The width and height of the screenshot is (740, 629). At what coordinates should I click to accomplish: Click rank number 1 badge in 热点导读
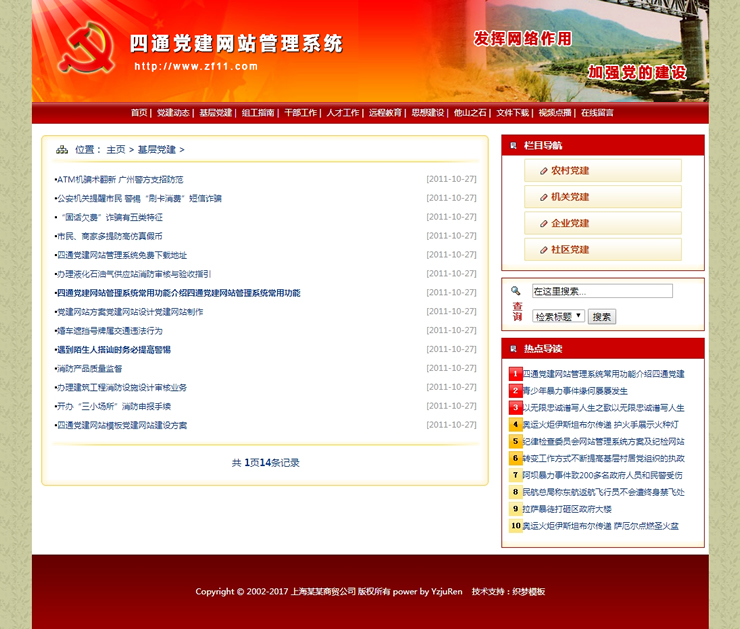coord(515,374)
